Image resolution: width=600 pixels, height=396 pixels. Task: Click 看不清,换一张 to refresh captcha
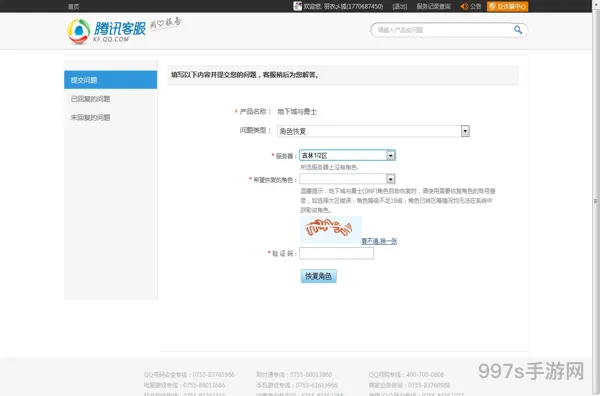click(379, 241)
